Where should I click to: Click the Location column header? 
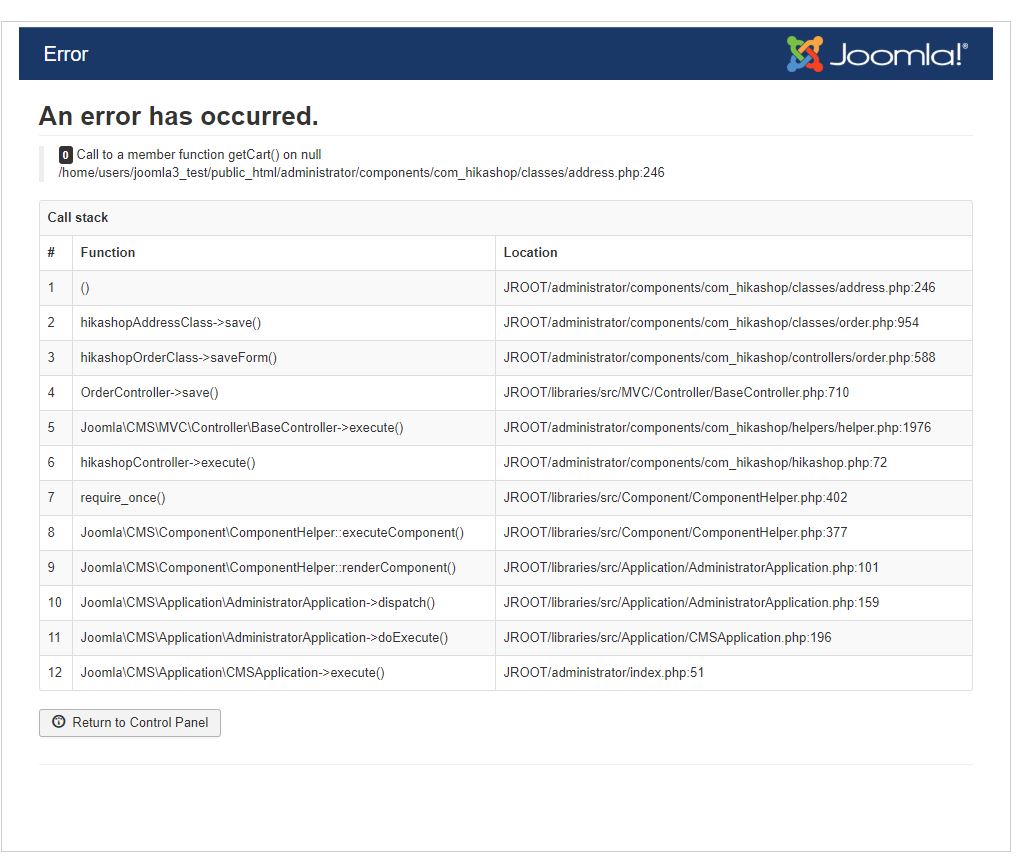(530, 252)
